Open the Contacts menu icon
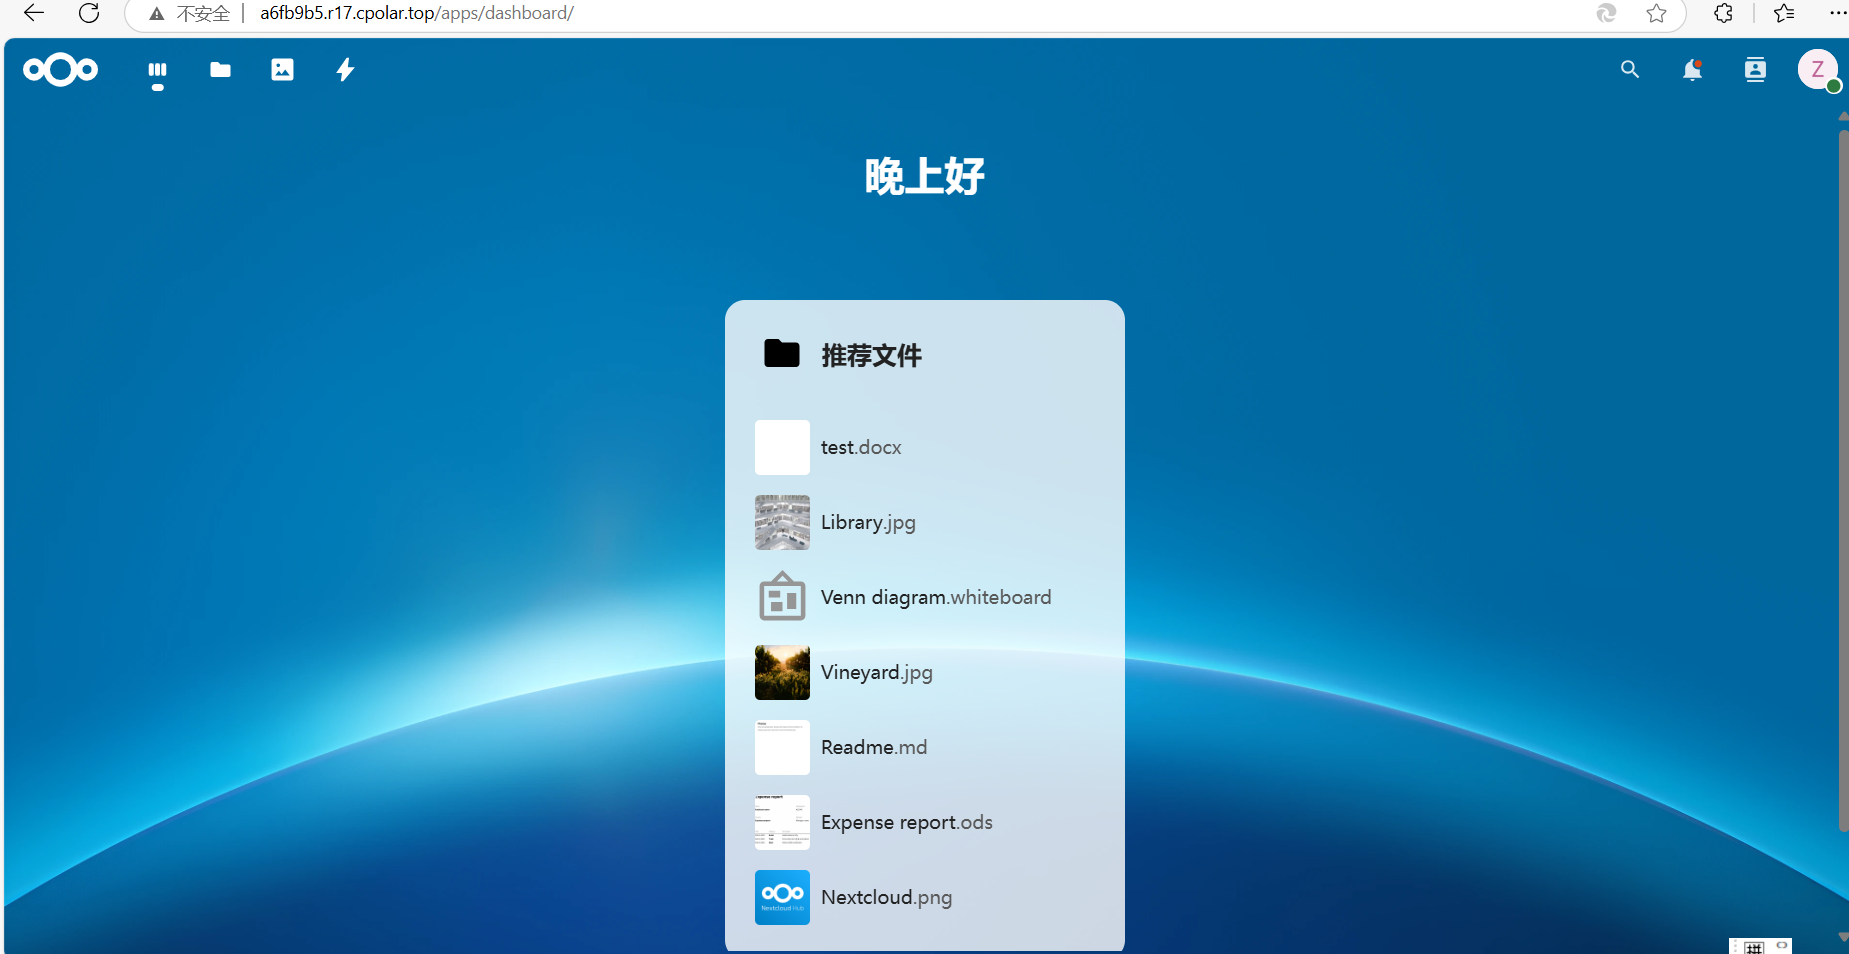Viewport: 1849px width, 954px height. click(1755, 70)
